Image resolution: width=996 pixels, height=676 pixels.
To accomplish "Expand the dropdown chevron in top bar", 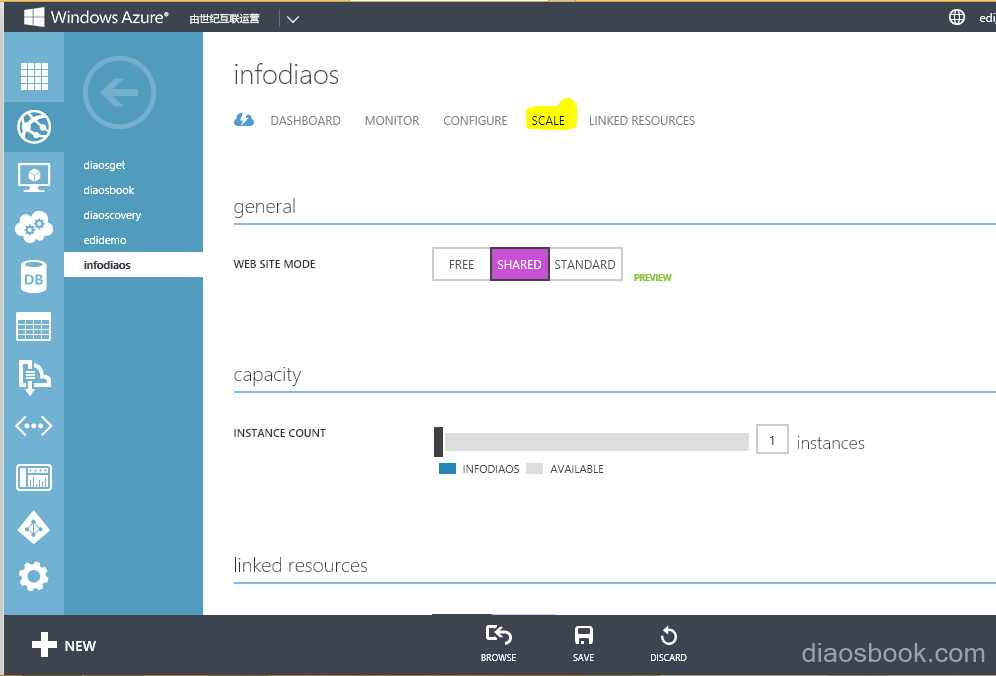I will (291, 18).
